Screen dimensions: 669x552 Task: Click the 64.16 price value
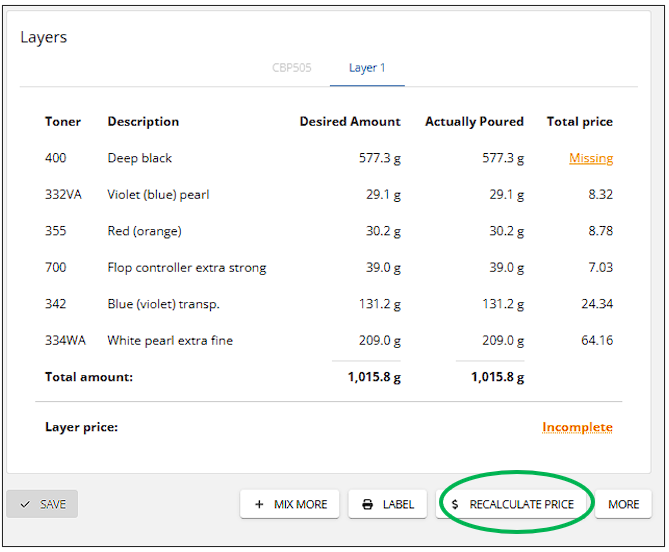[x=597, y=340]
